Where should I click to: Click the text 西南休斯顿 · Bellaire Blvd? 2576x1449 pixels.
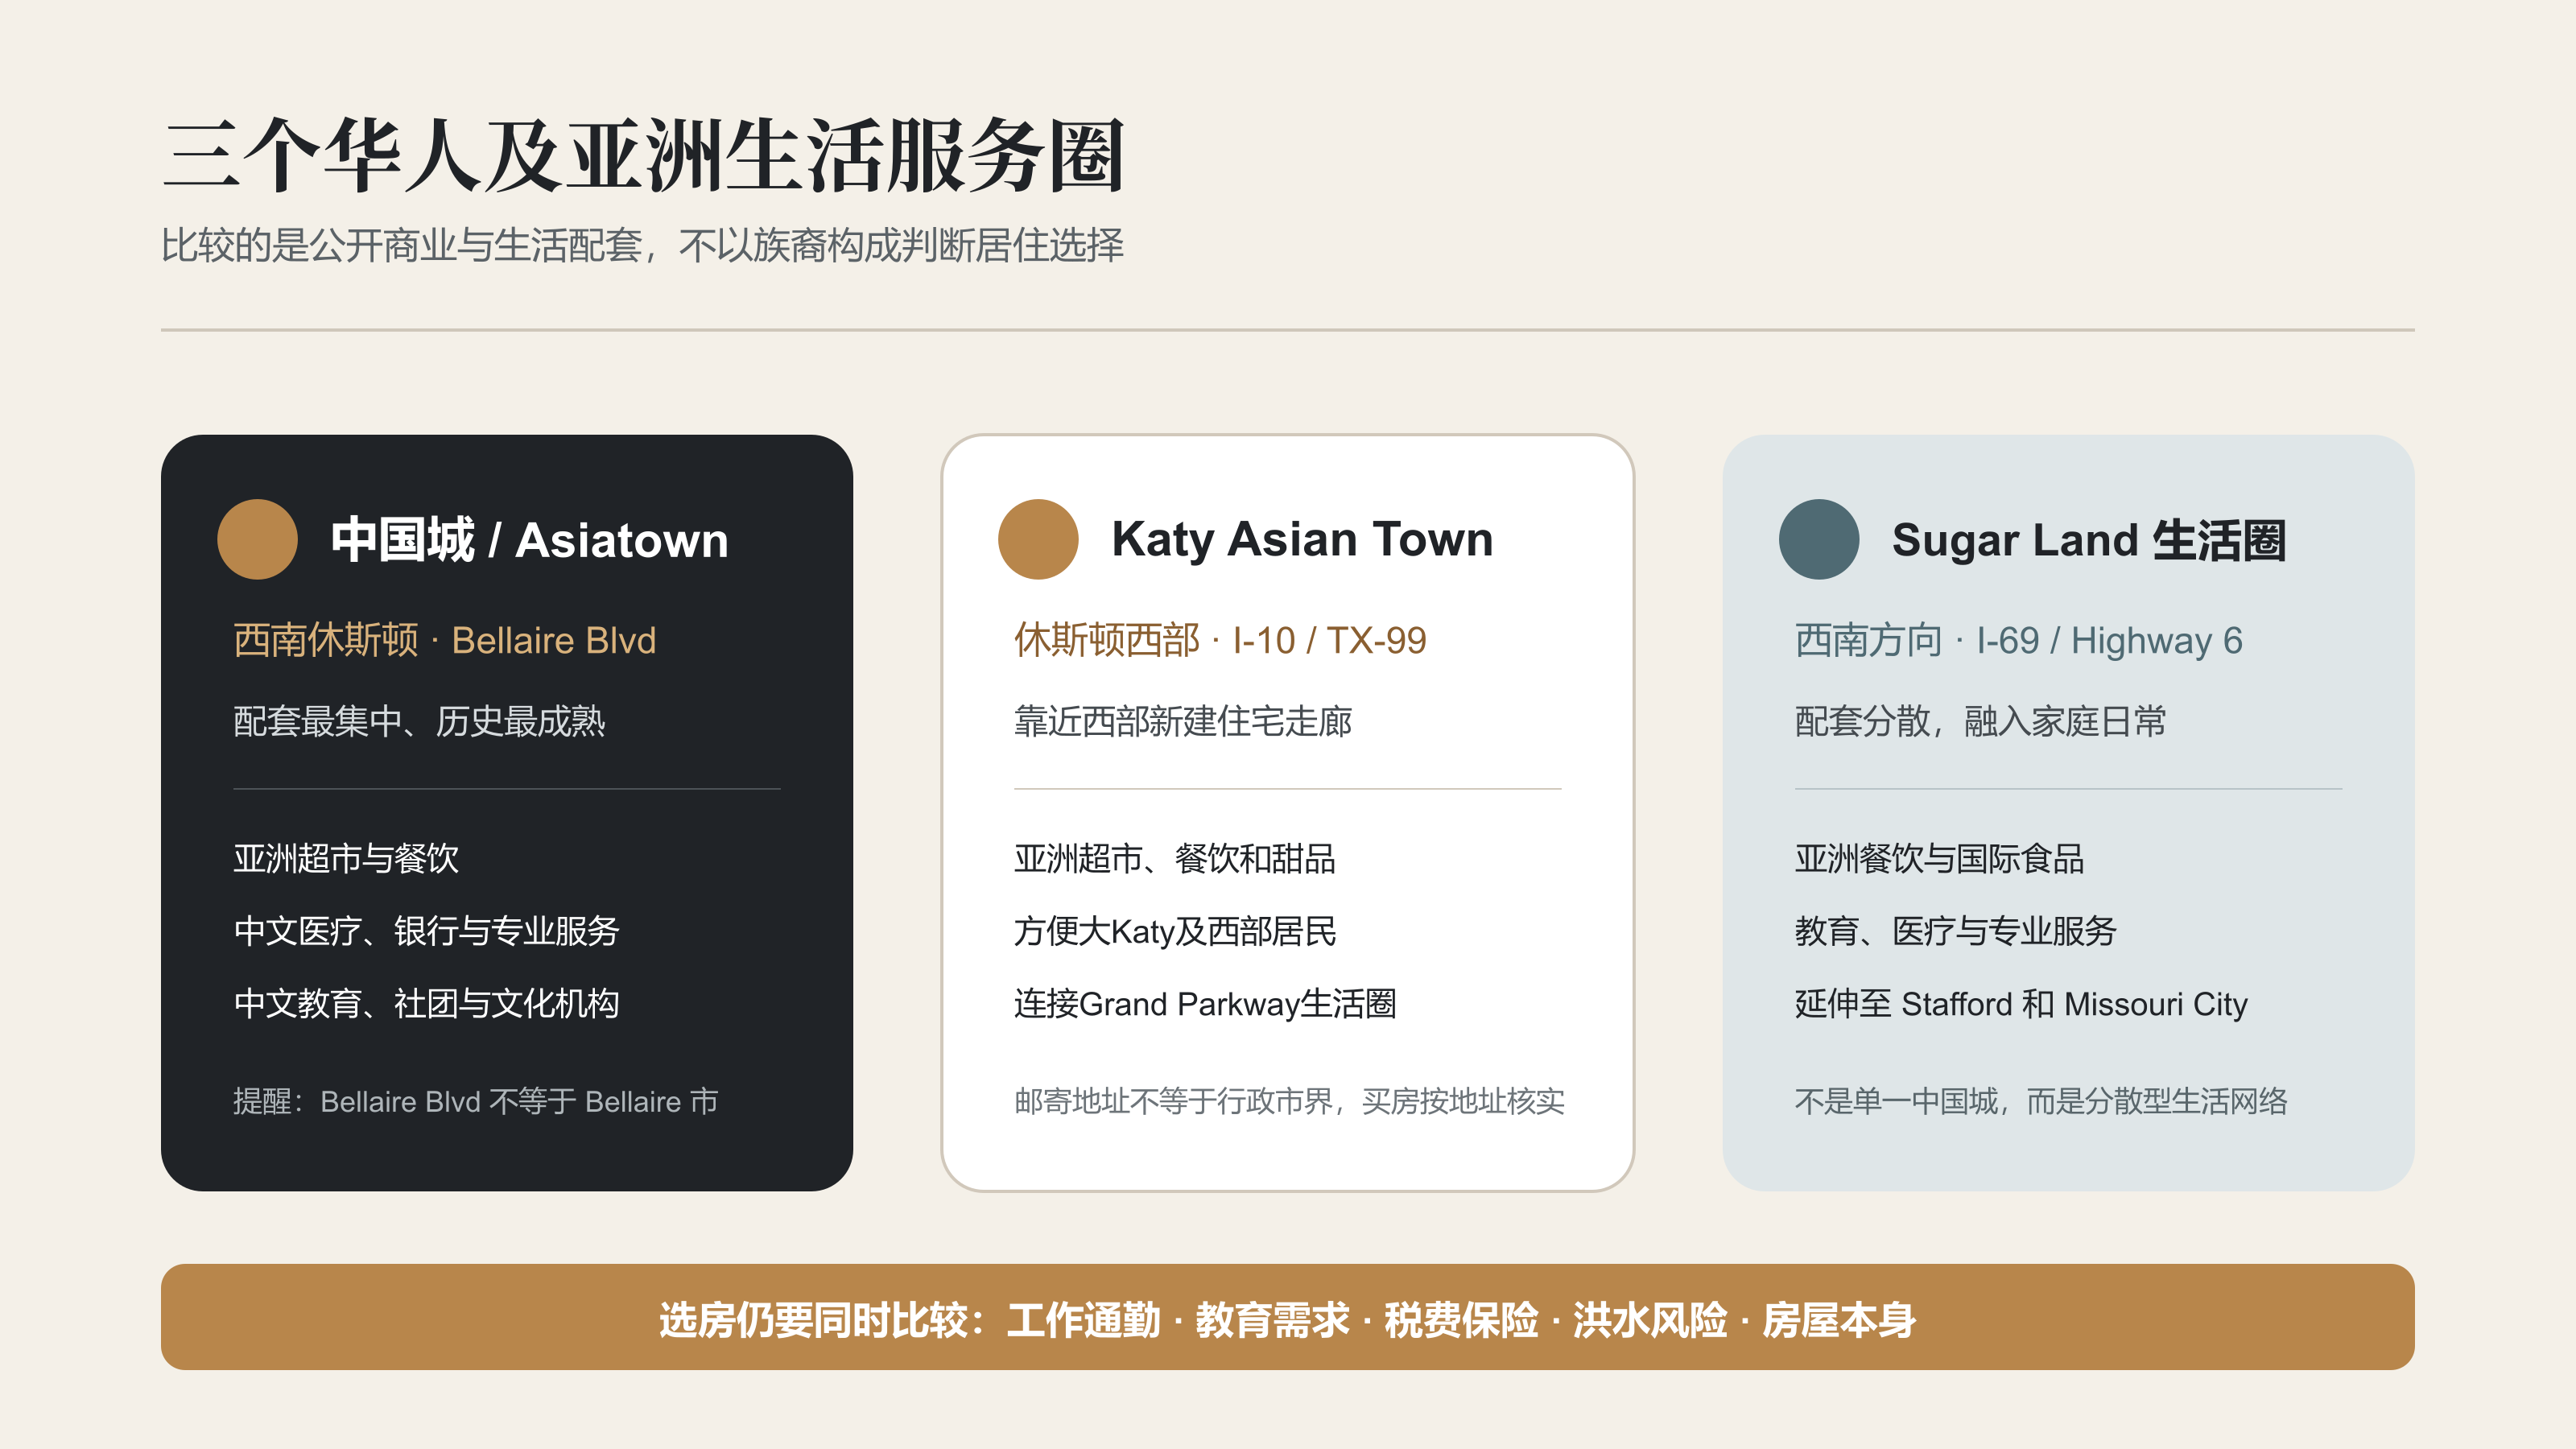pyautogui.click(x=444, y=640)
